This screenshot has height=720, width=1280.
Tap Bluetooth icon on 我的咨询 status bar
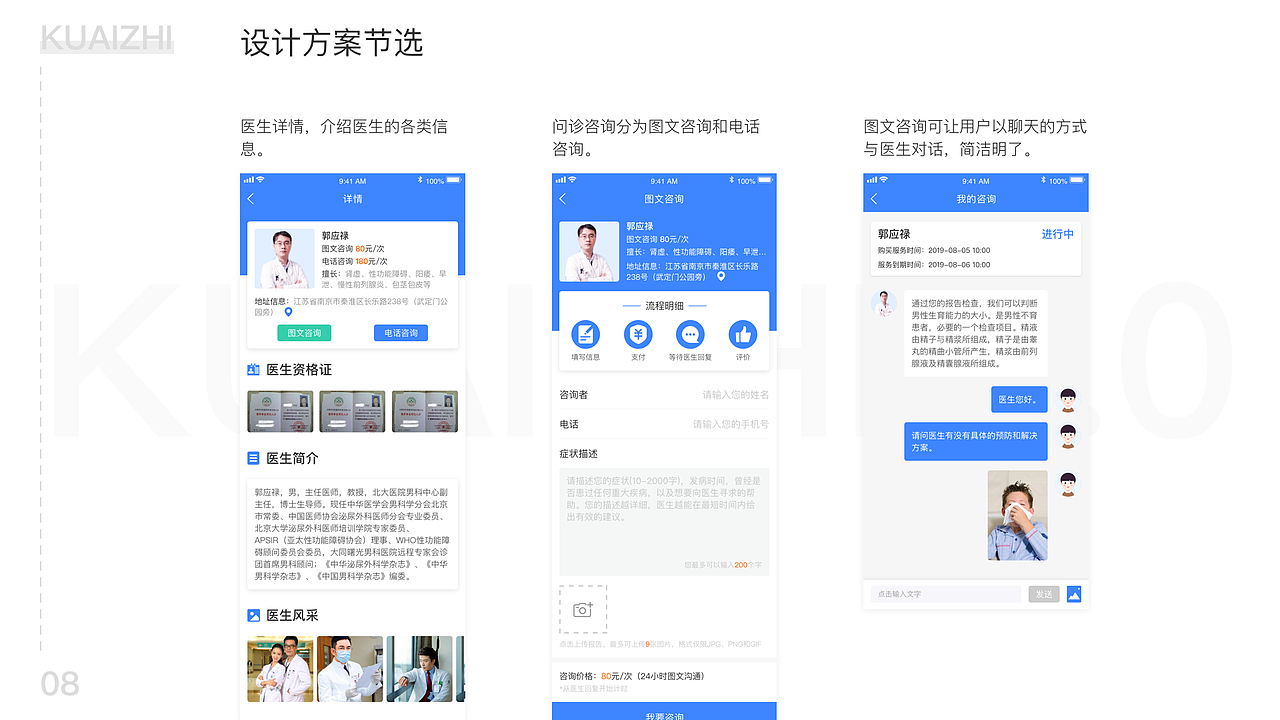(x=1044, y=180)
